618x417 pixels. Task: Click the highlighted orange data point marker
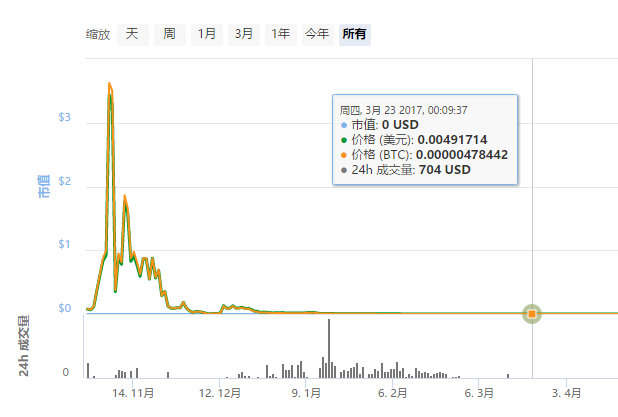tap(532, 314)
